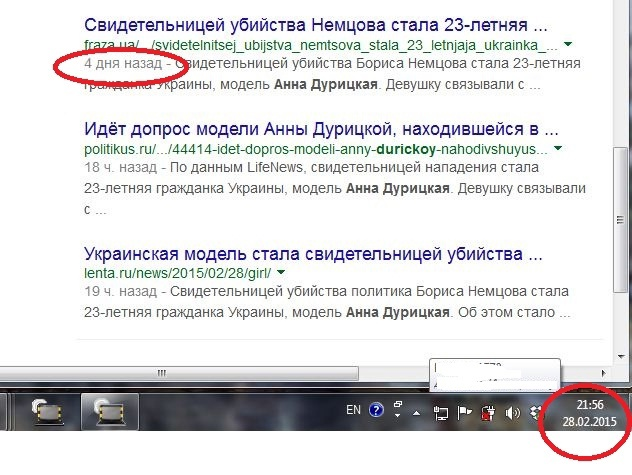Screen dimensions: 632x475
Task: Show hidden tray icons arrow
Action: (416, 413)
